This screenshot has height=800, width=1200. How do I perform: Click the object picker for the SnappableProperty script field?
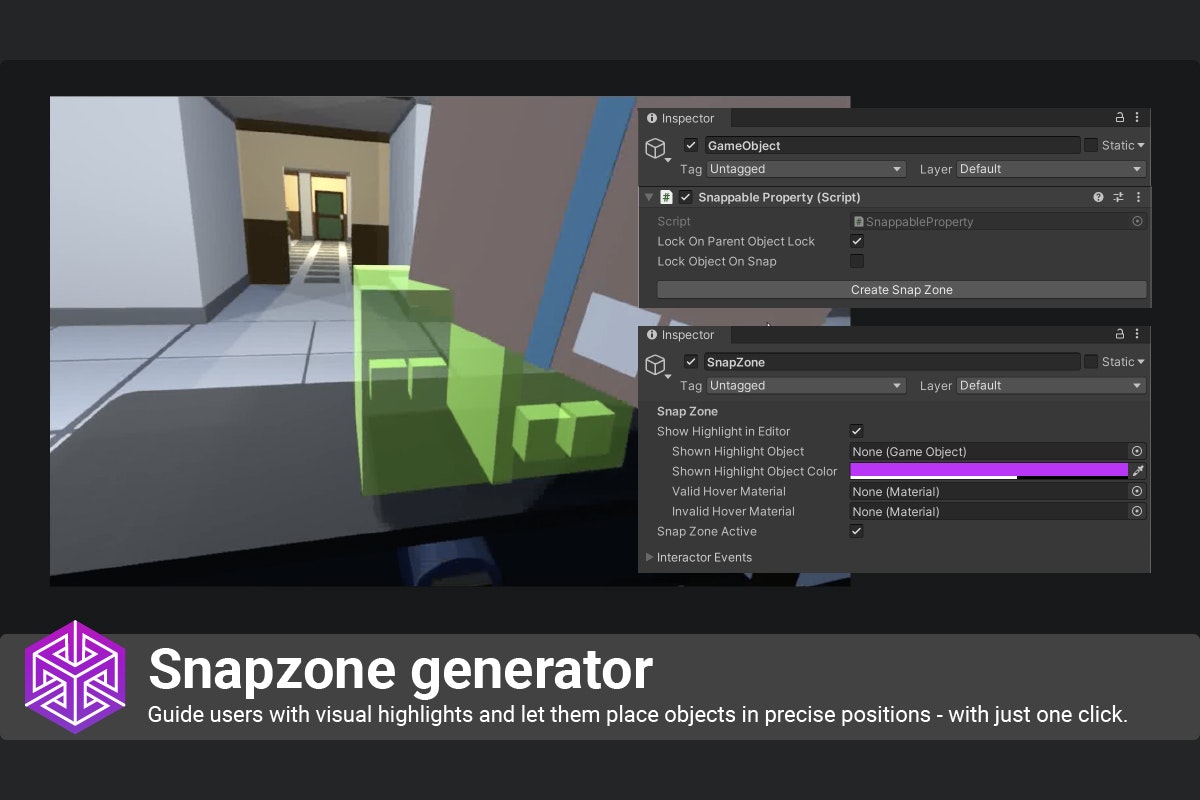pos(1137,221)
